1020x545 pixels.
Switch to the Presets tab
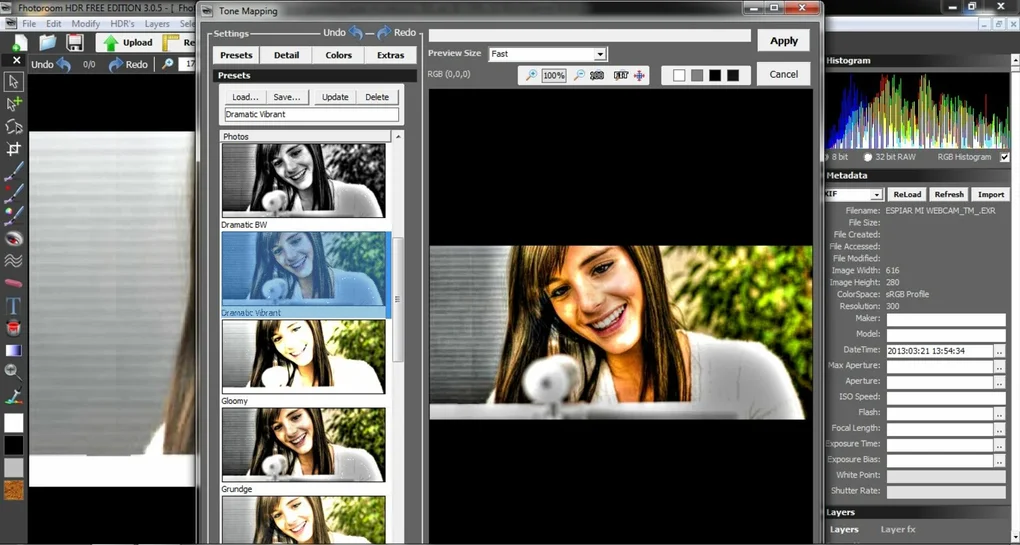pyautogui.click(x=236, y=55)
